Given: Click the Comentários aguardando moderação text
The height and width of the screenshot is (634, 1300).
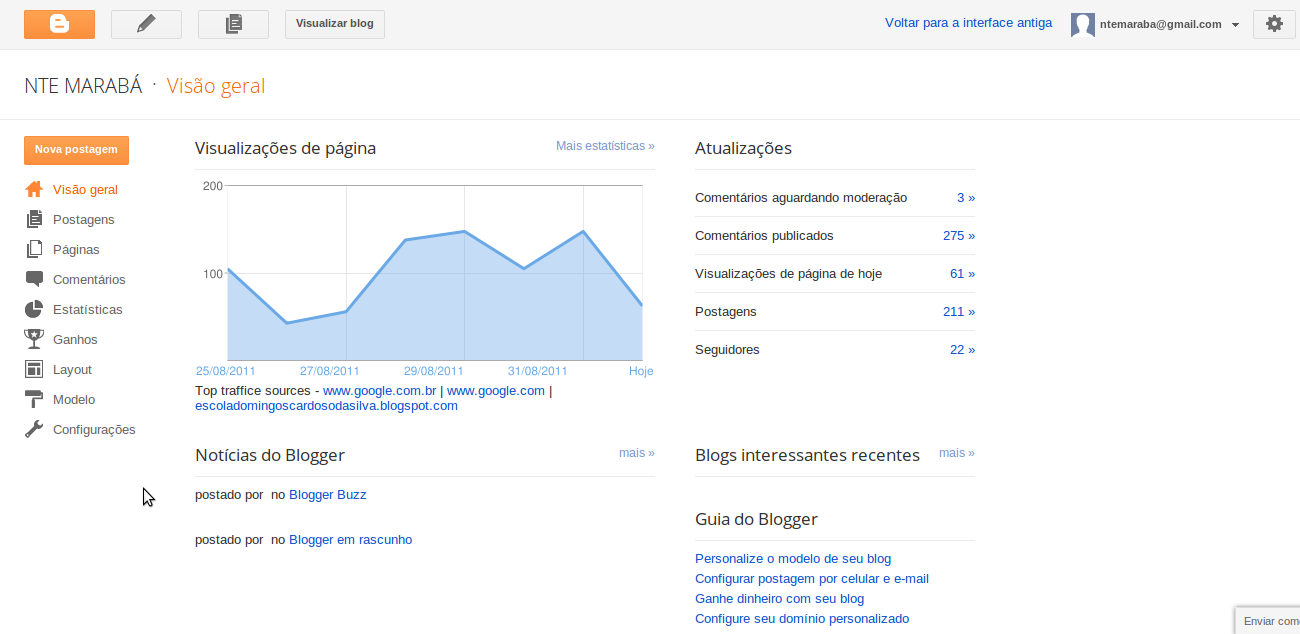Looking at the screenshot, I should tap(801, 197).
